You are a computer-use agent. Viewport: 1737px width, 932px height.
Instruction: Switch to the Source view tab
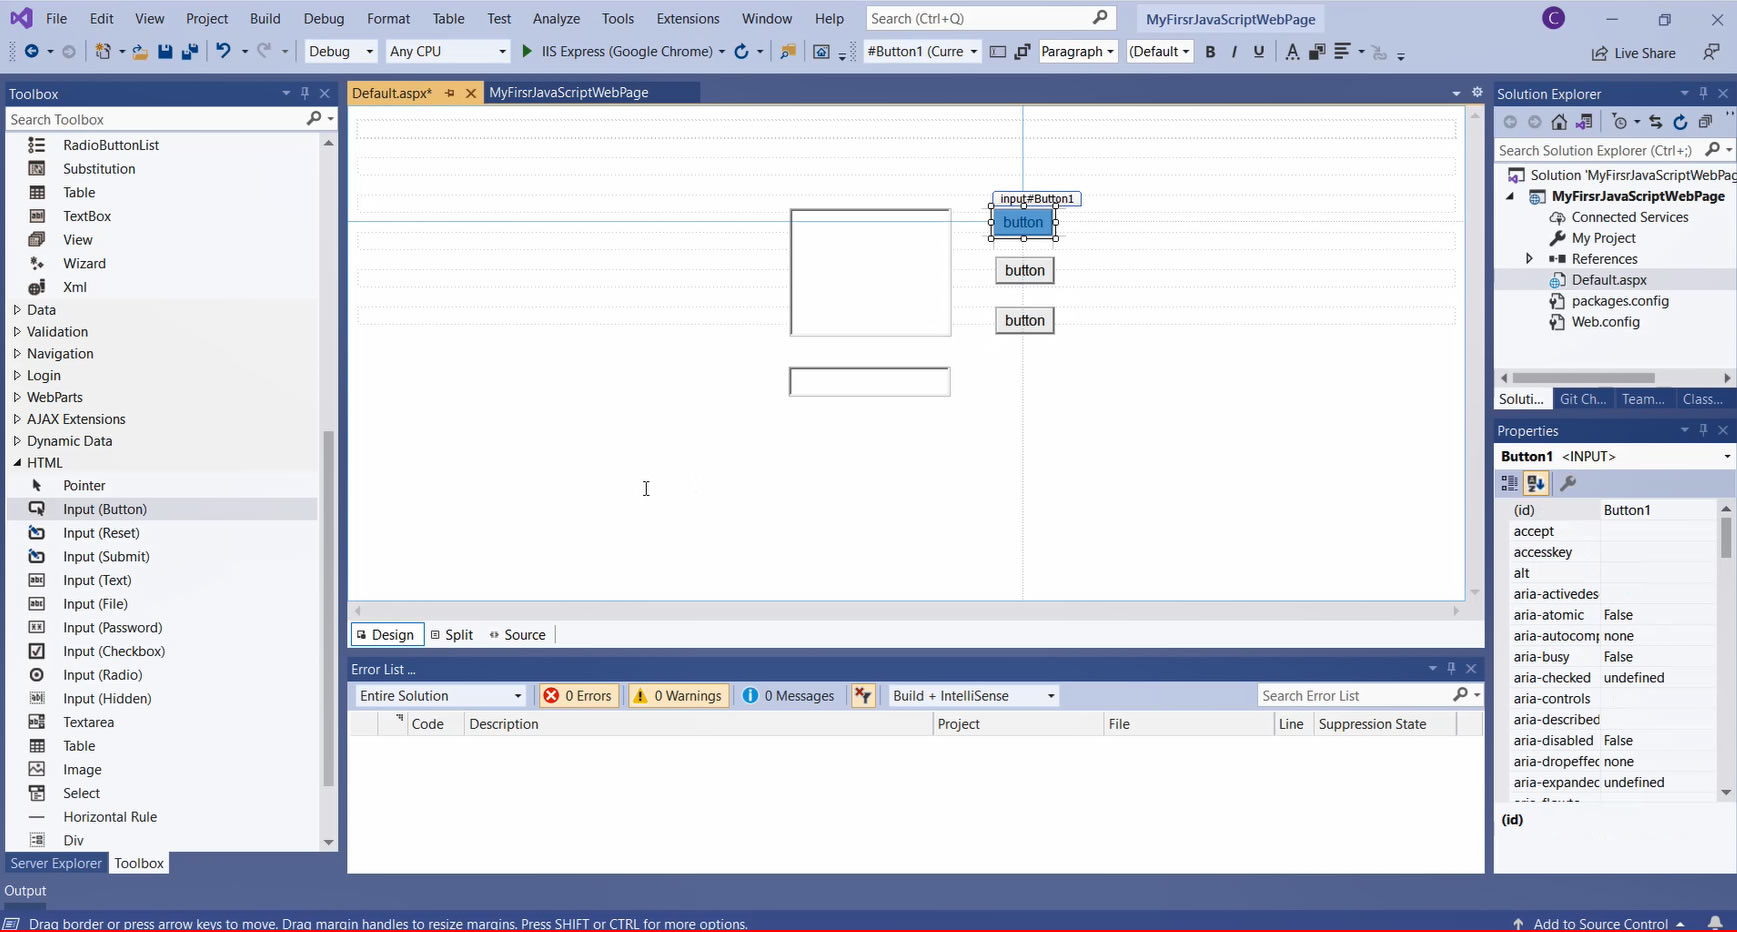coord(517,635)
